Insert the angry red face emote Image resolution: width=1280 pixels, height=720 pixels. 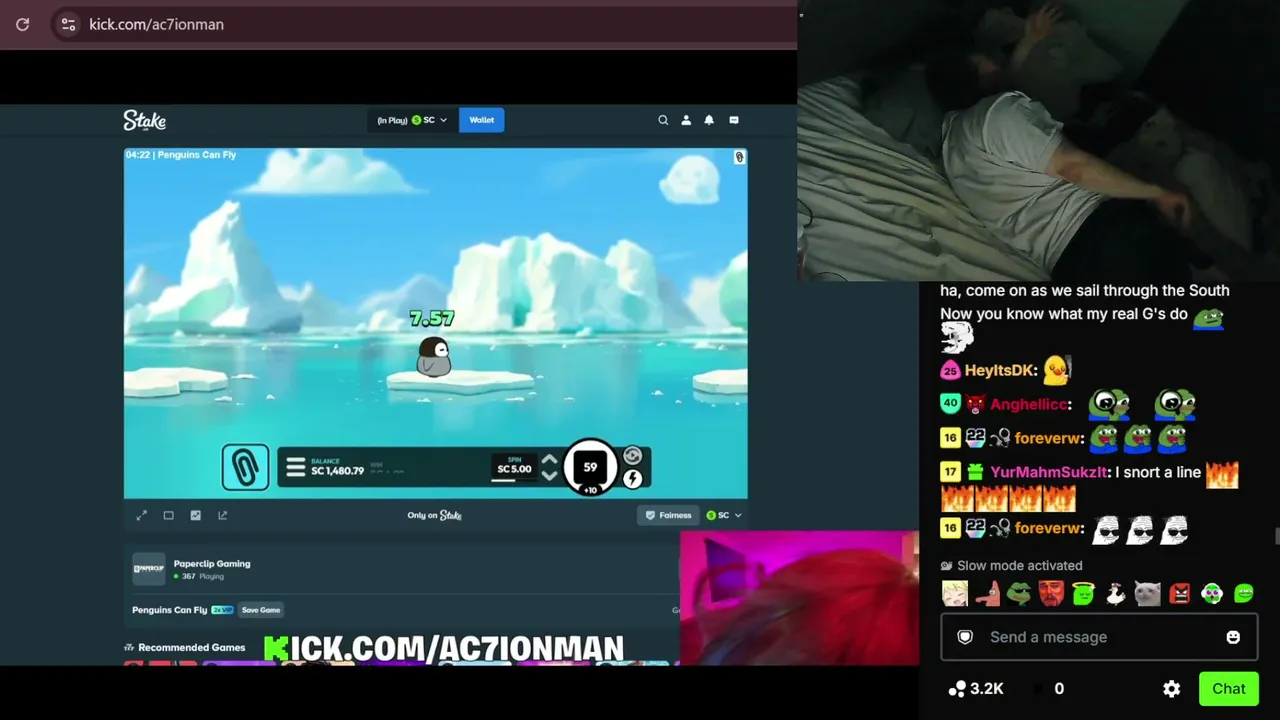pyautogui.click(x=1179, y=594)
